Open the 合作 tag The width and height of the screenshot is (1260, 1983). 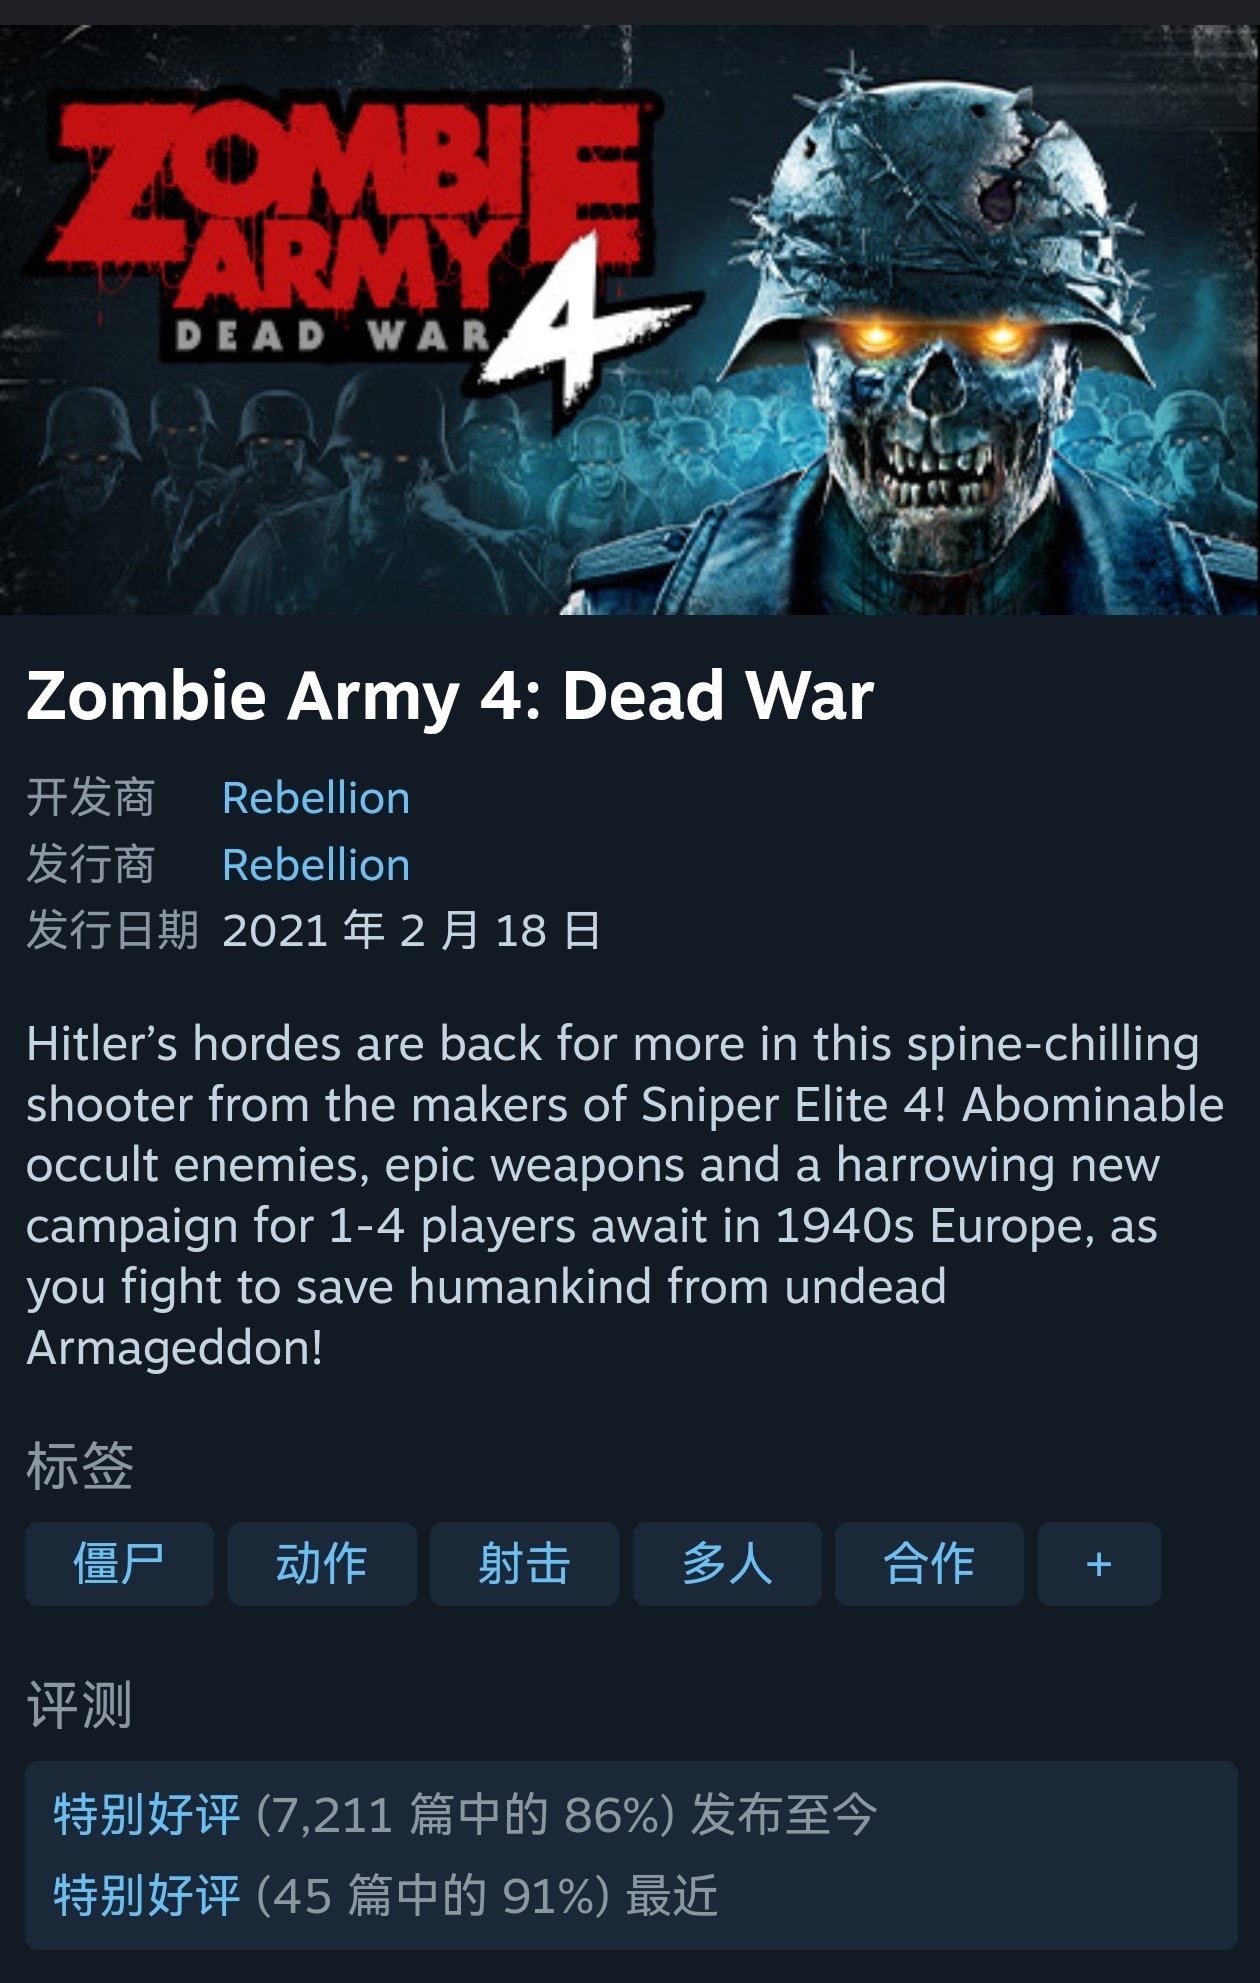tap(929, 1563)
